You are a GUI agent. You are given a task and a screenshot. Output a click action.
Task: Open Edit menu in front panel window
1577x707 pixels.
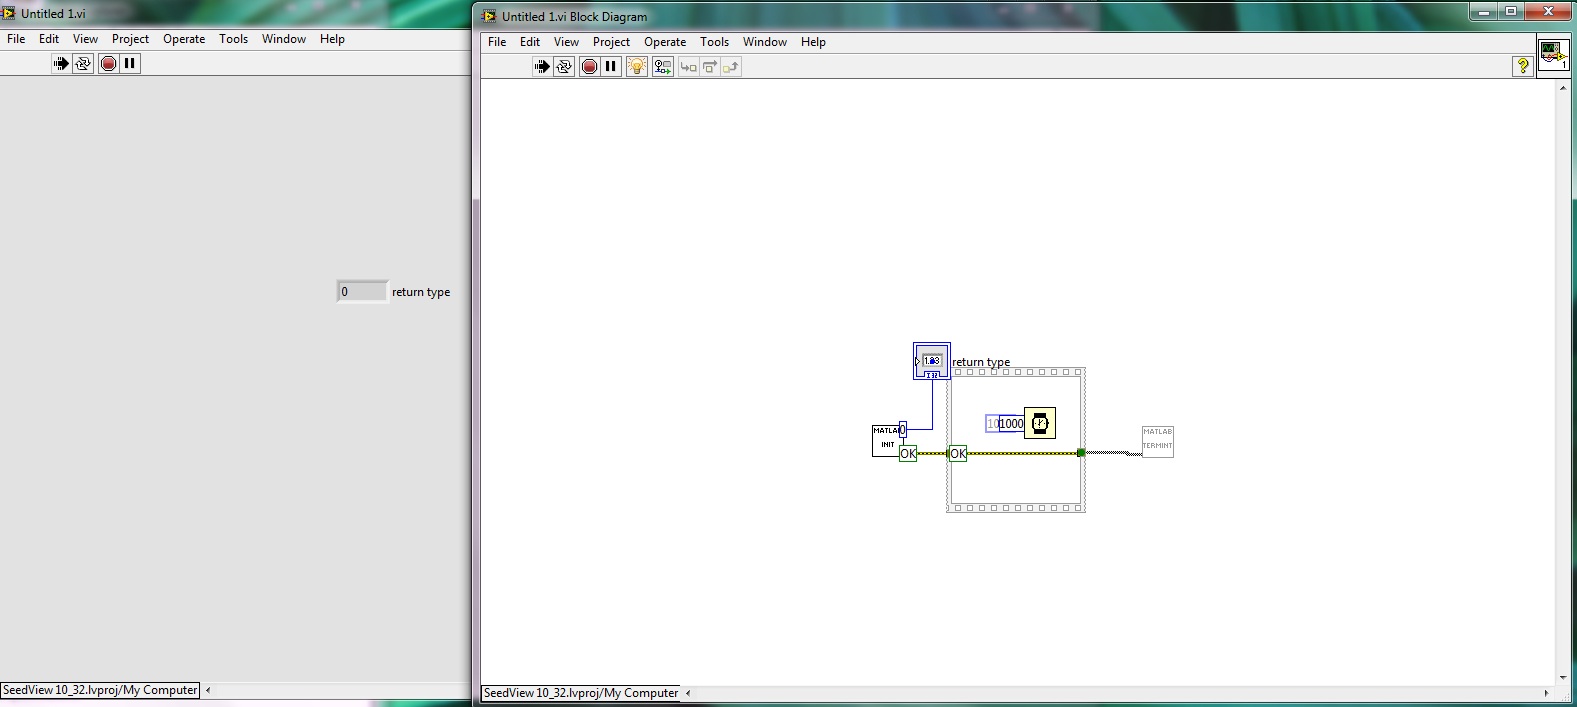pyautogui.click(x=49, y=39)
